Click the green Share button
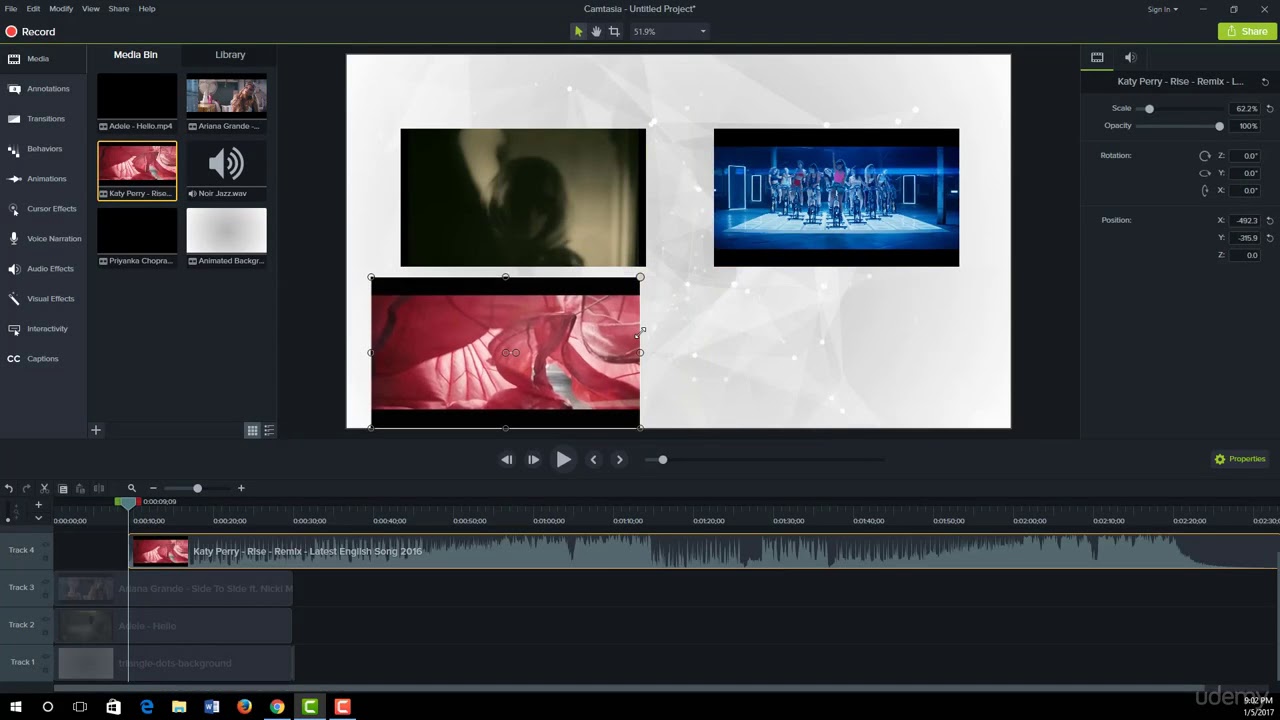This screenshot has width=1280, height=720. pyautogui.click(x=1247, y=31)
